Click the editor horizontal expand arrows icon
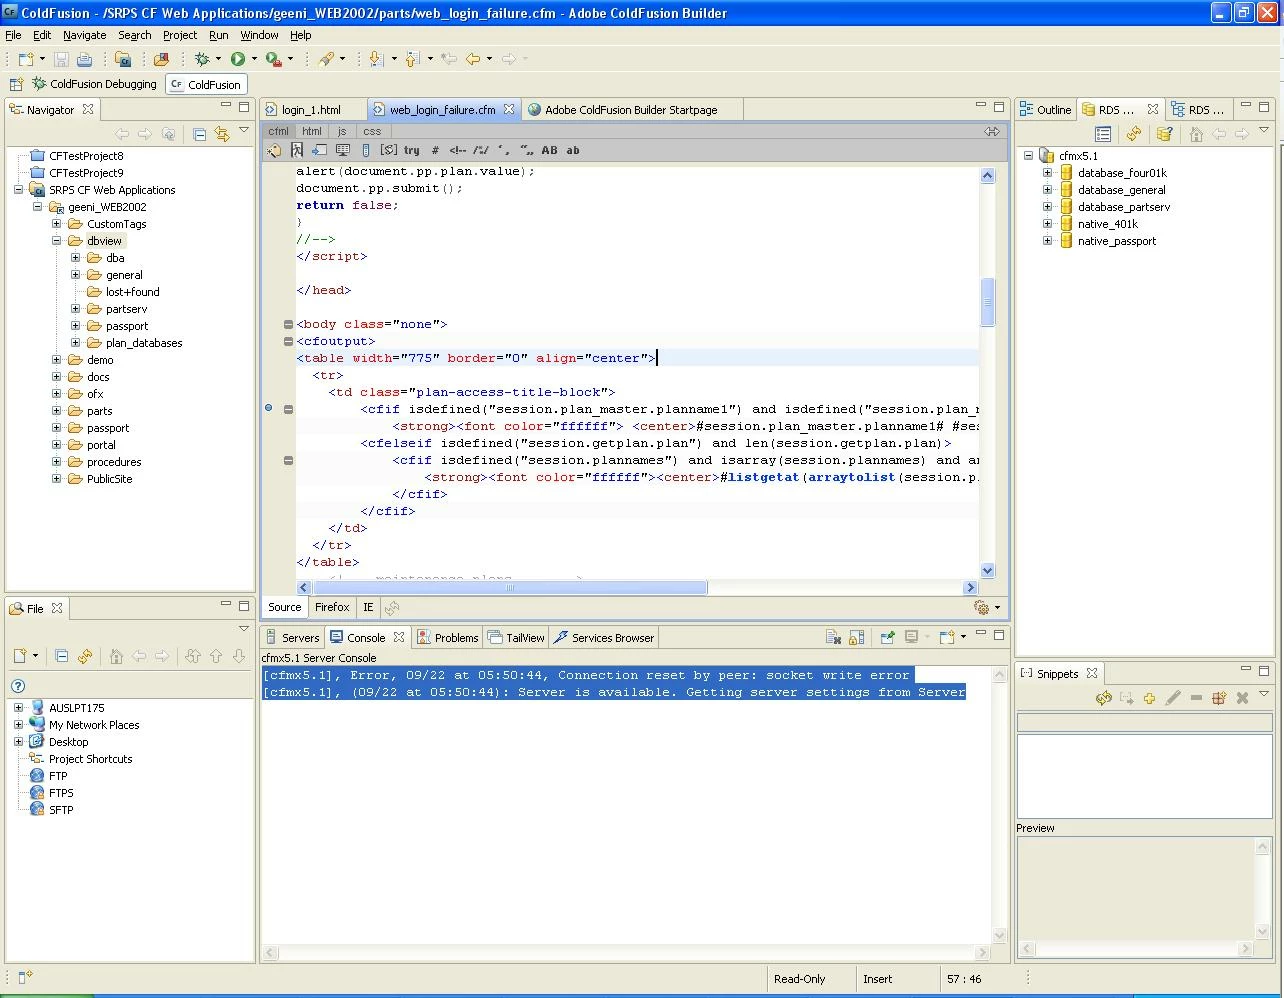Image resolution: width=1284 pixels, height=998 pixels. click(992, 131)
